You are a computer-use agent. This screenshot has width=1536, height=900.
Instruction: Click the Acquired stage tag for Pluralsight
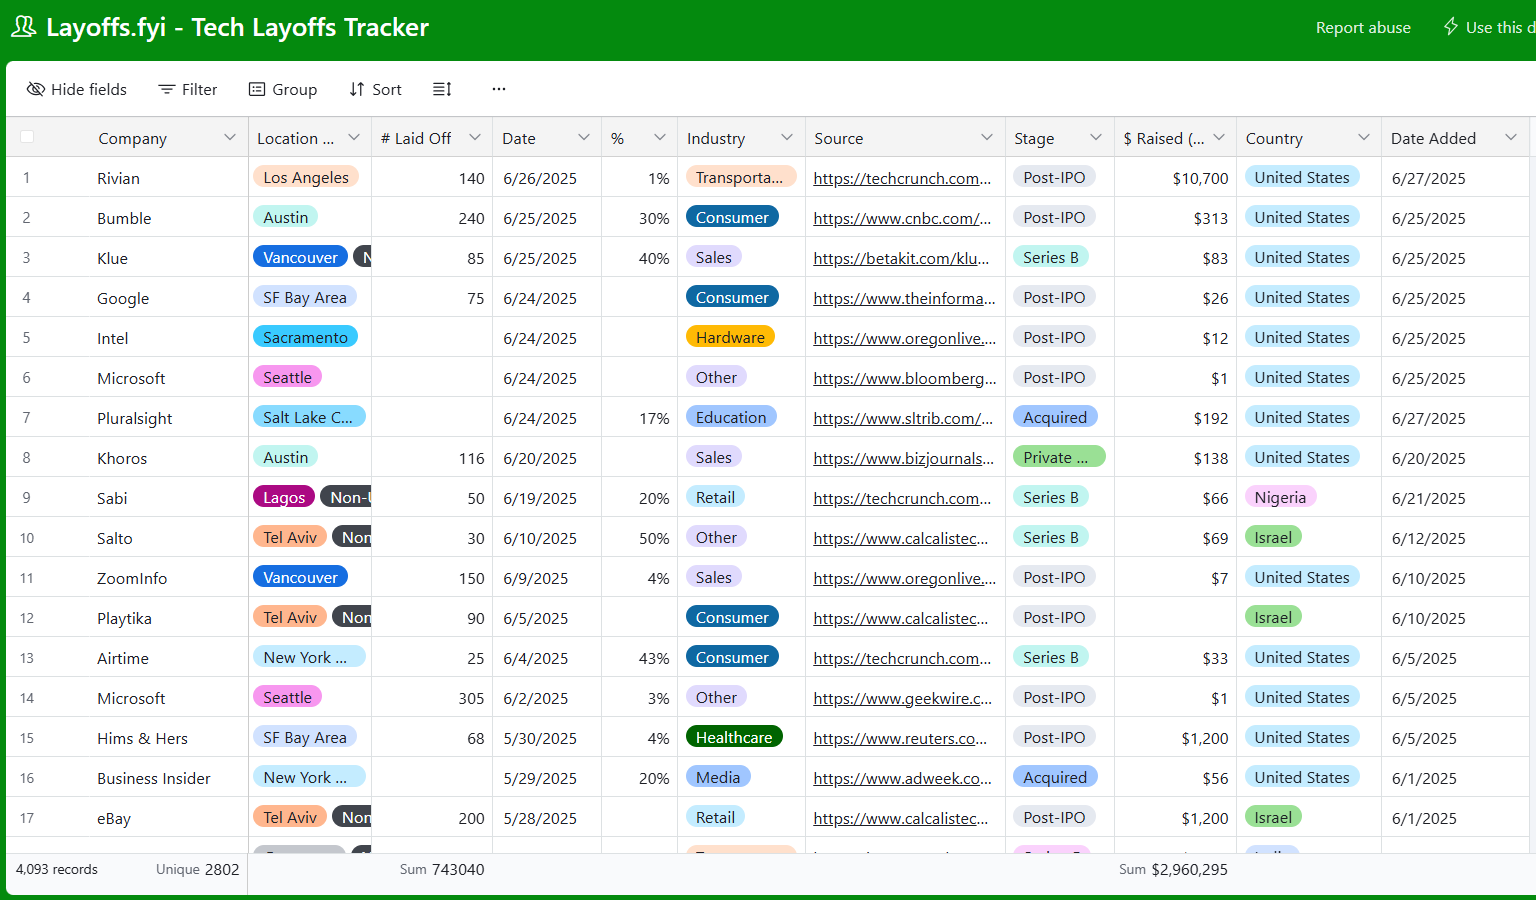pos(1055,417)
